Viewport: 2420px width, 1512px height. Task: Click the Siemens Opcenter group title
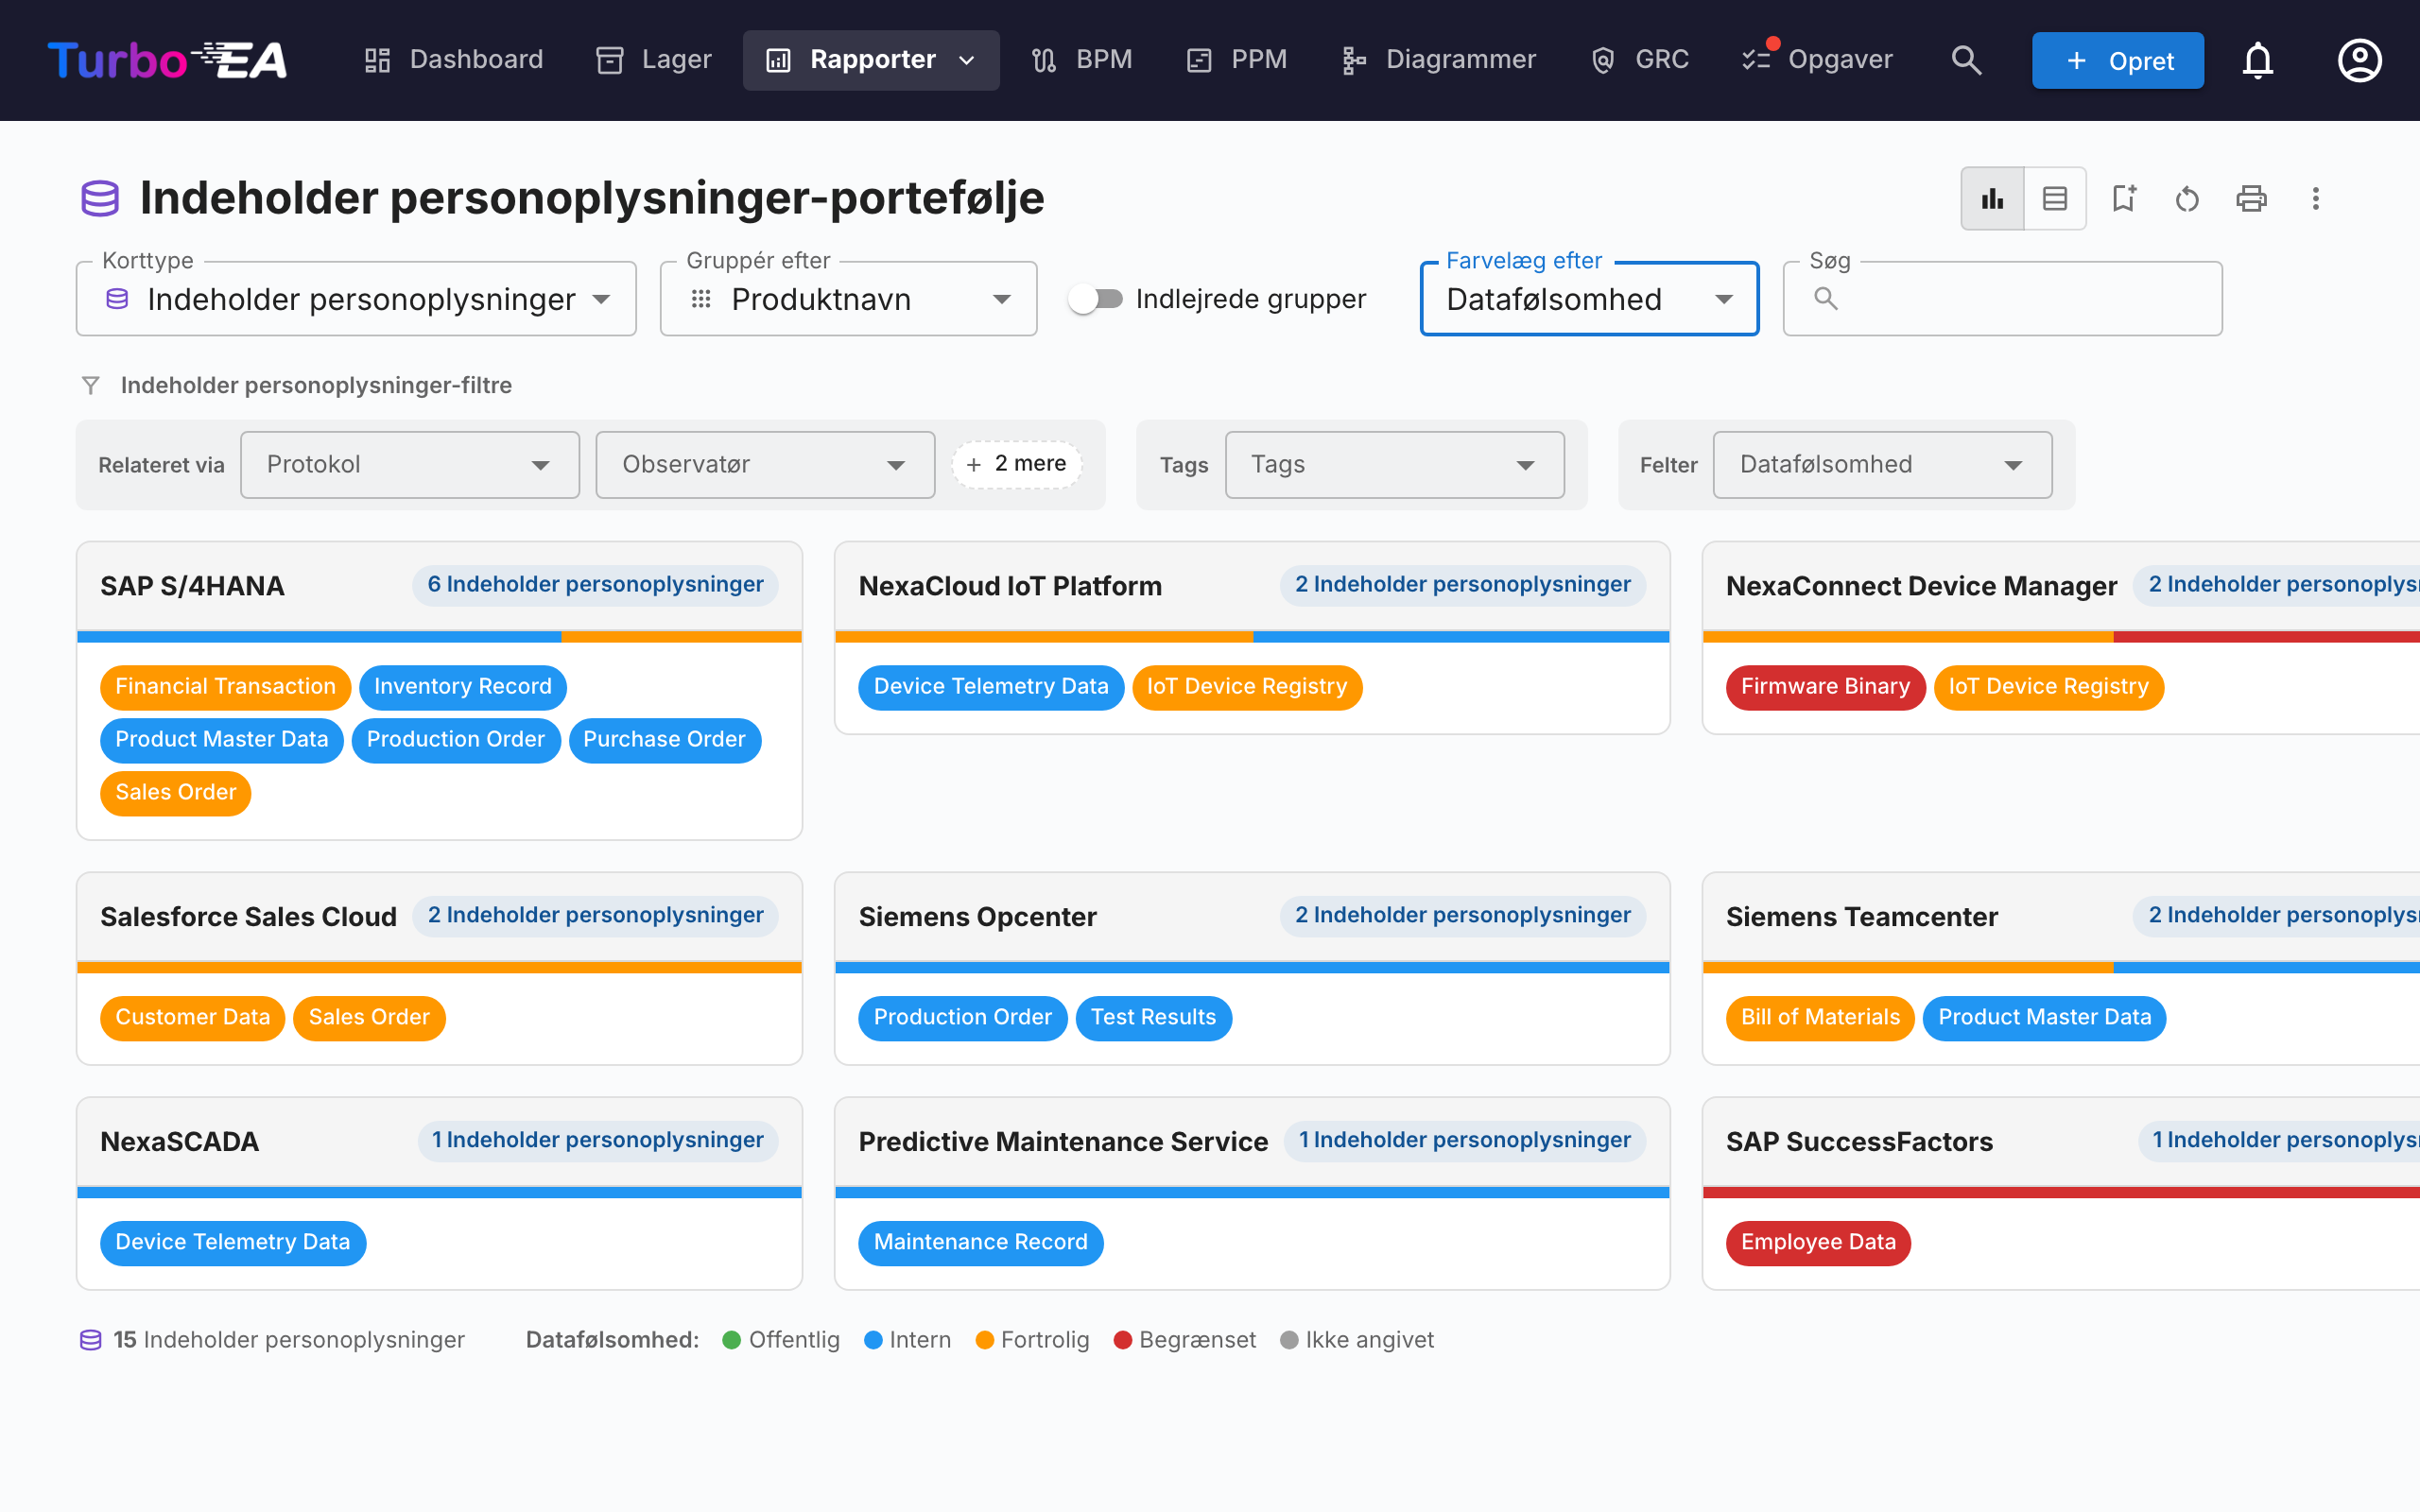(977, 917)
